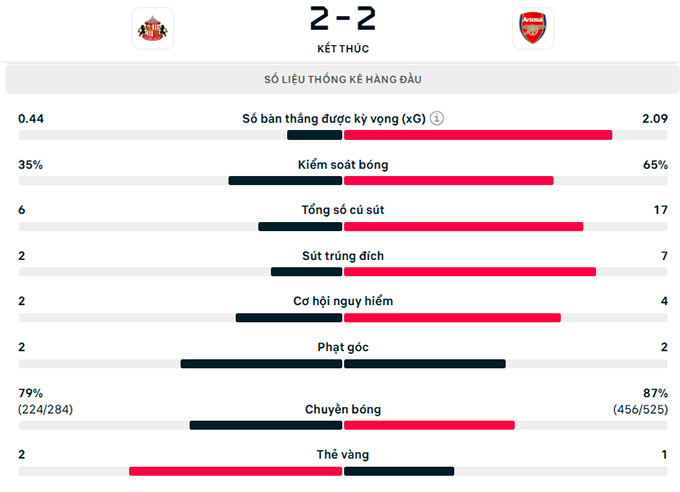Screen dimensions: 680x492
Task: Click the Arsenal team crest
Action: [532, 29]
